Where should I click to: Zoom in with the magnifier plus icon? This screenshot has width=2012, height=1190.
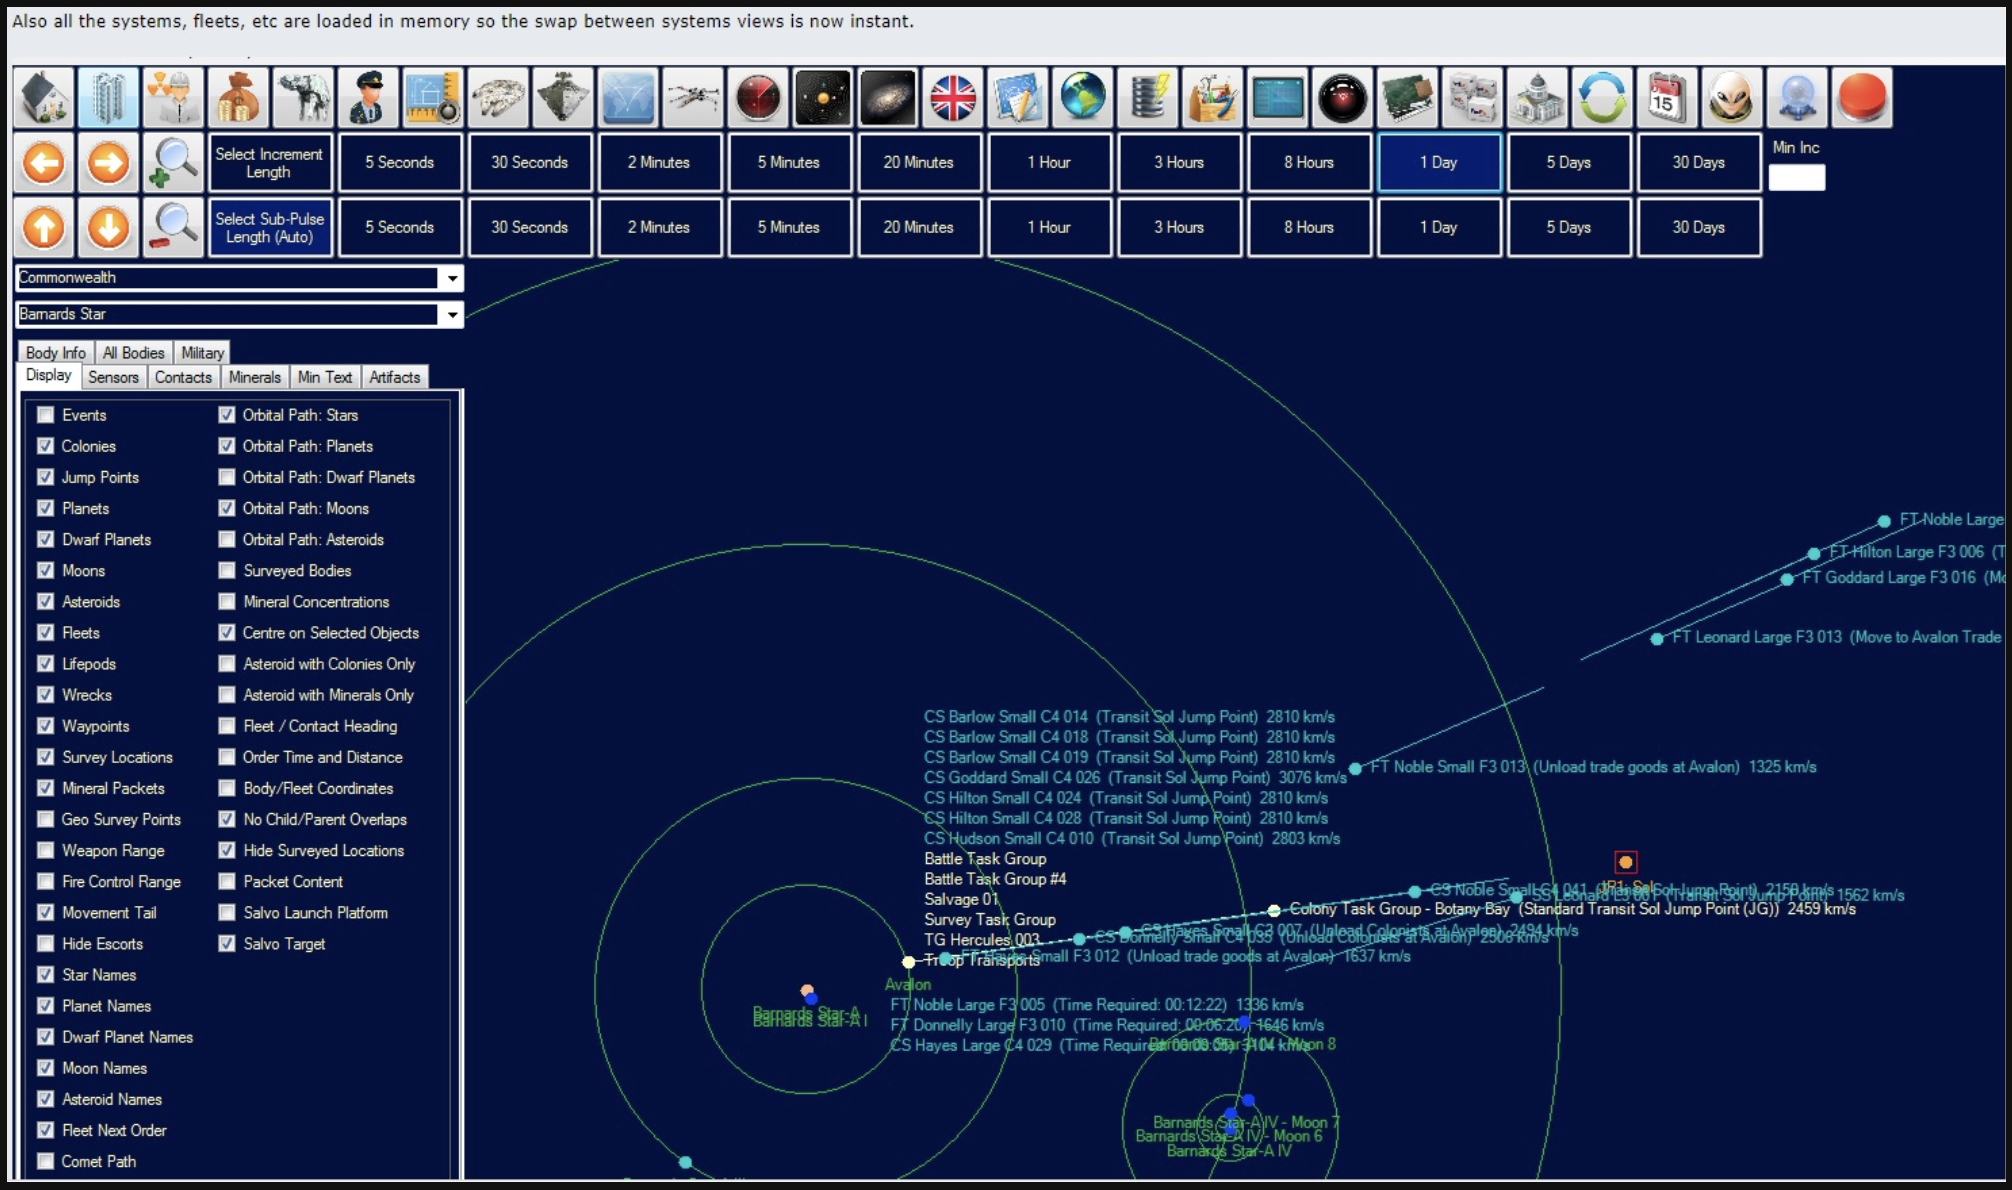[x=173, y=162]
